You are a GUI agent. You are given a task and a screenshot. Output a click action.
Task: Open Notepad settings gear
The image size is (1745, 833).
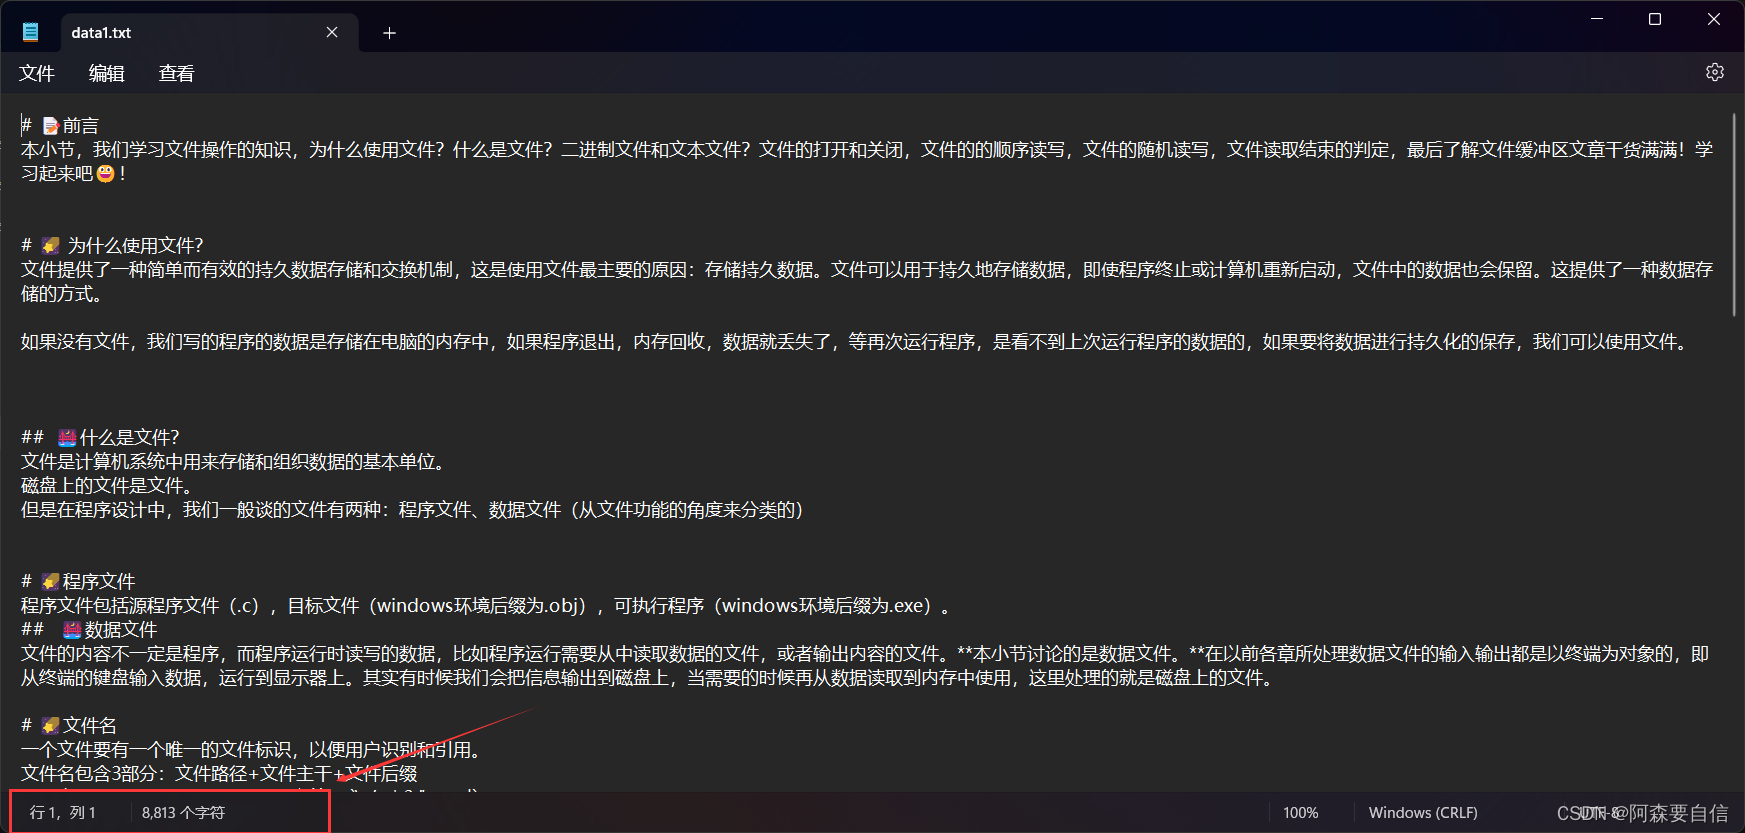1715,72
